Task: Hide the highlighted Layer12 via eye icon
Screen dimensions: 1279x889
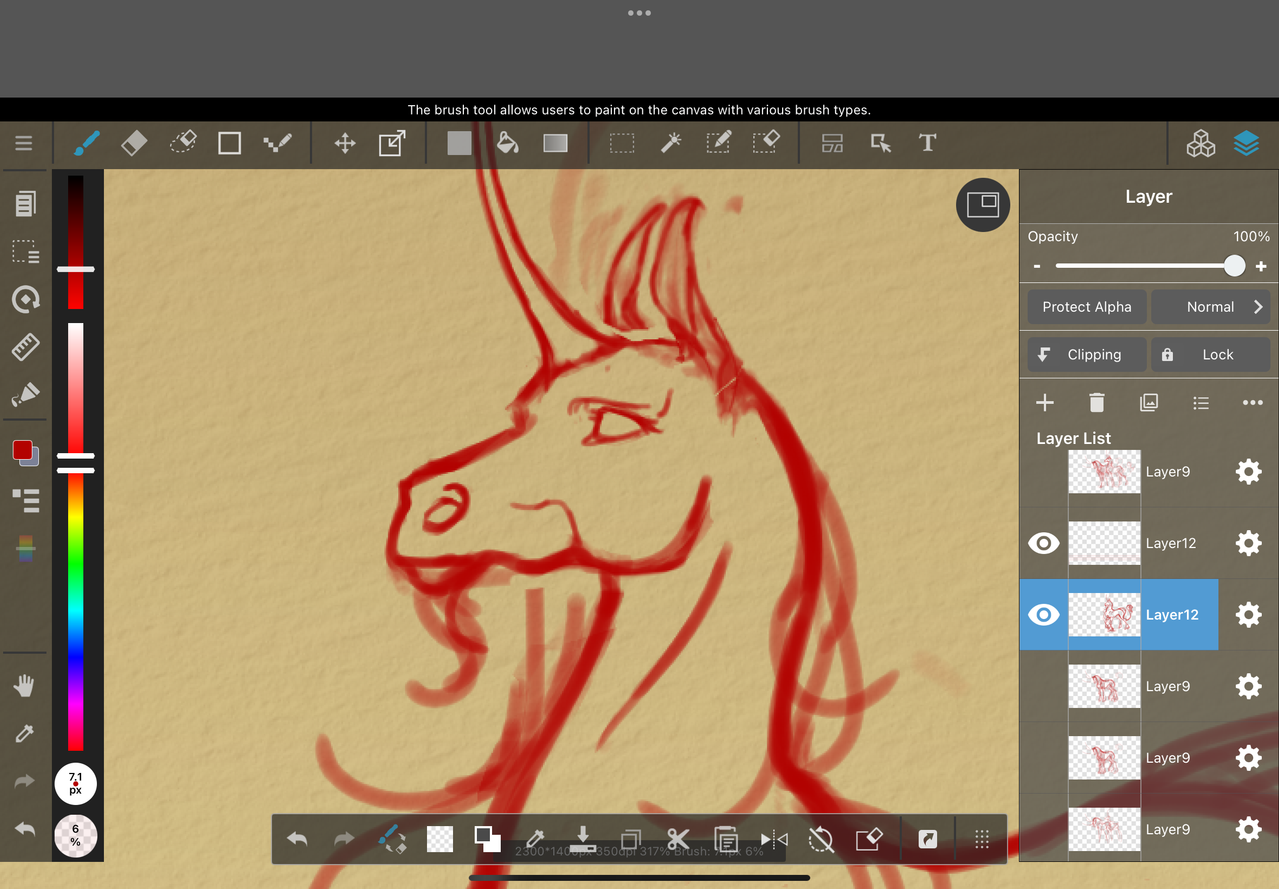Action: [x=1044, y=615]
